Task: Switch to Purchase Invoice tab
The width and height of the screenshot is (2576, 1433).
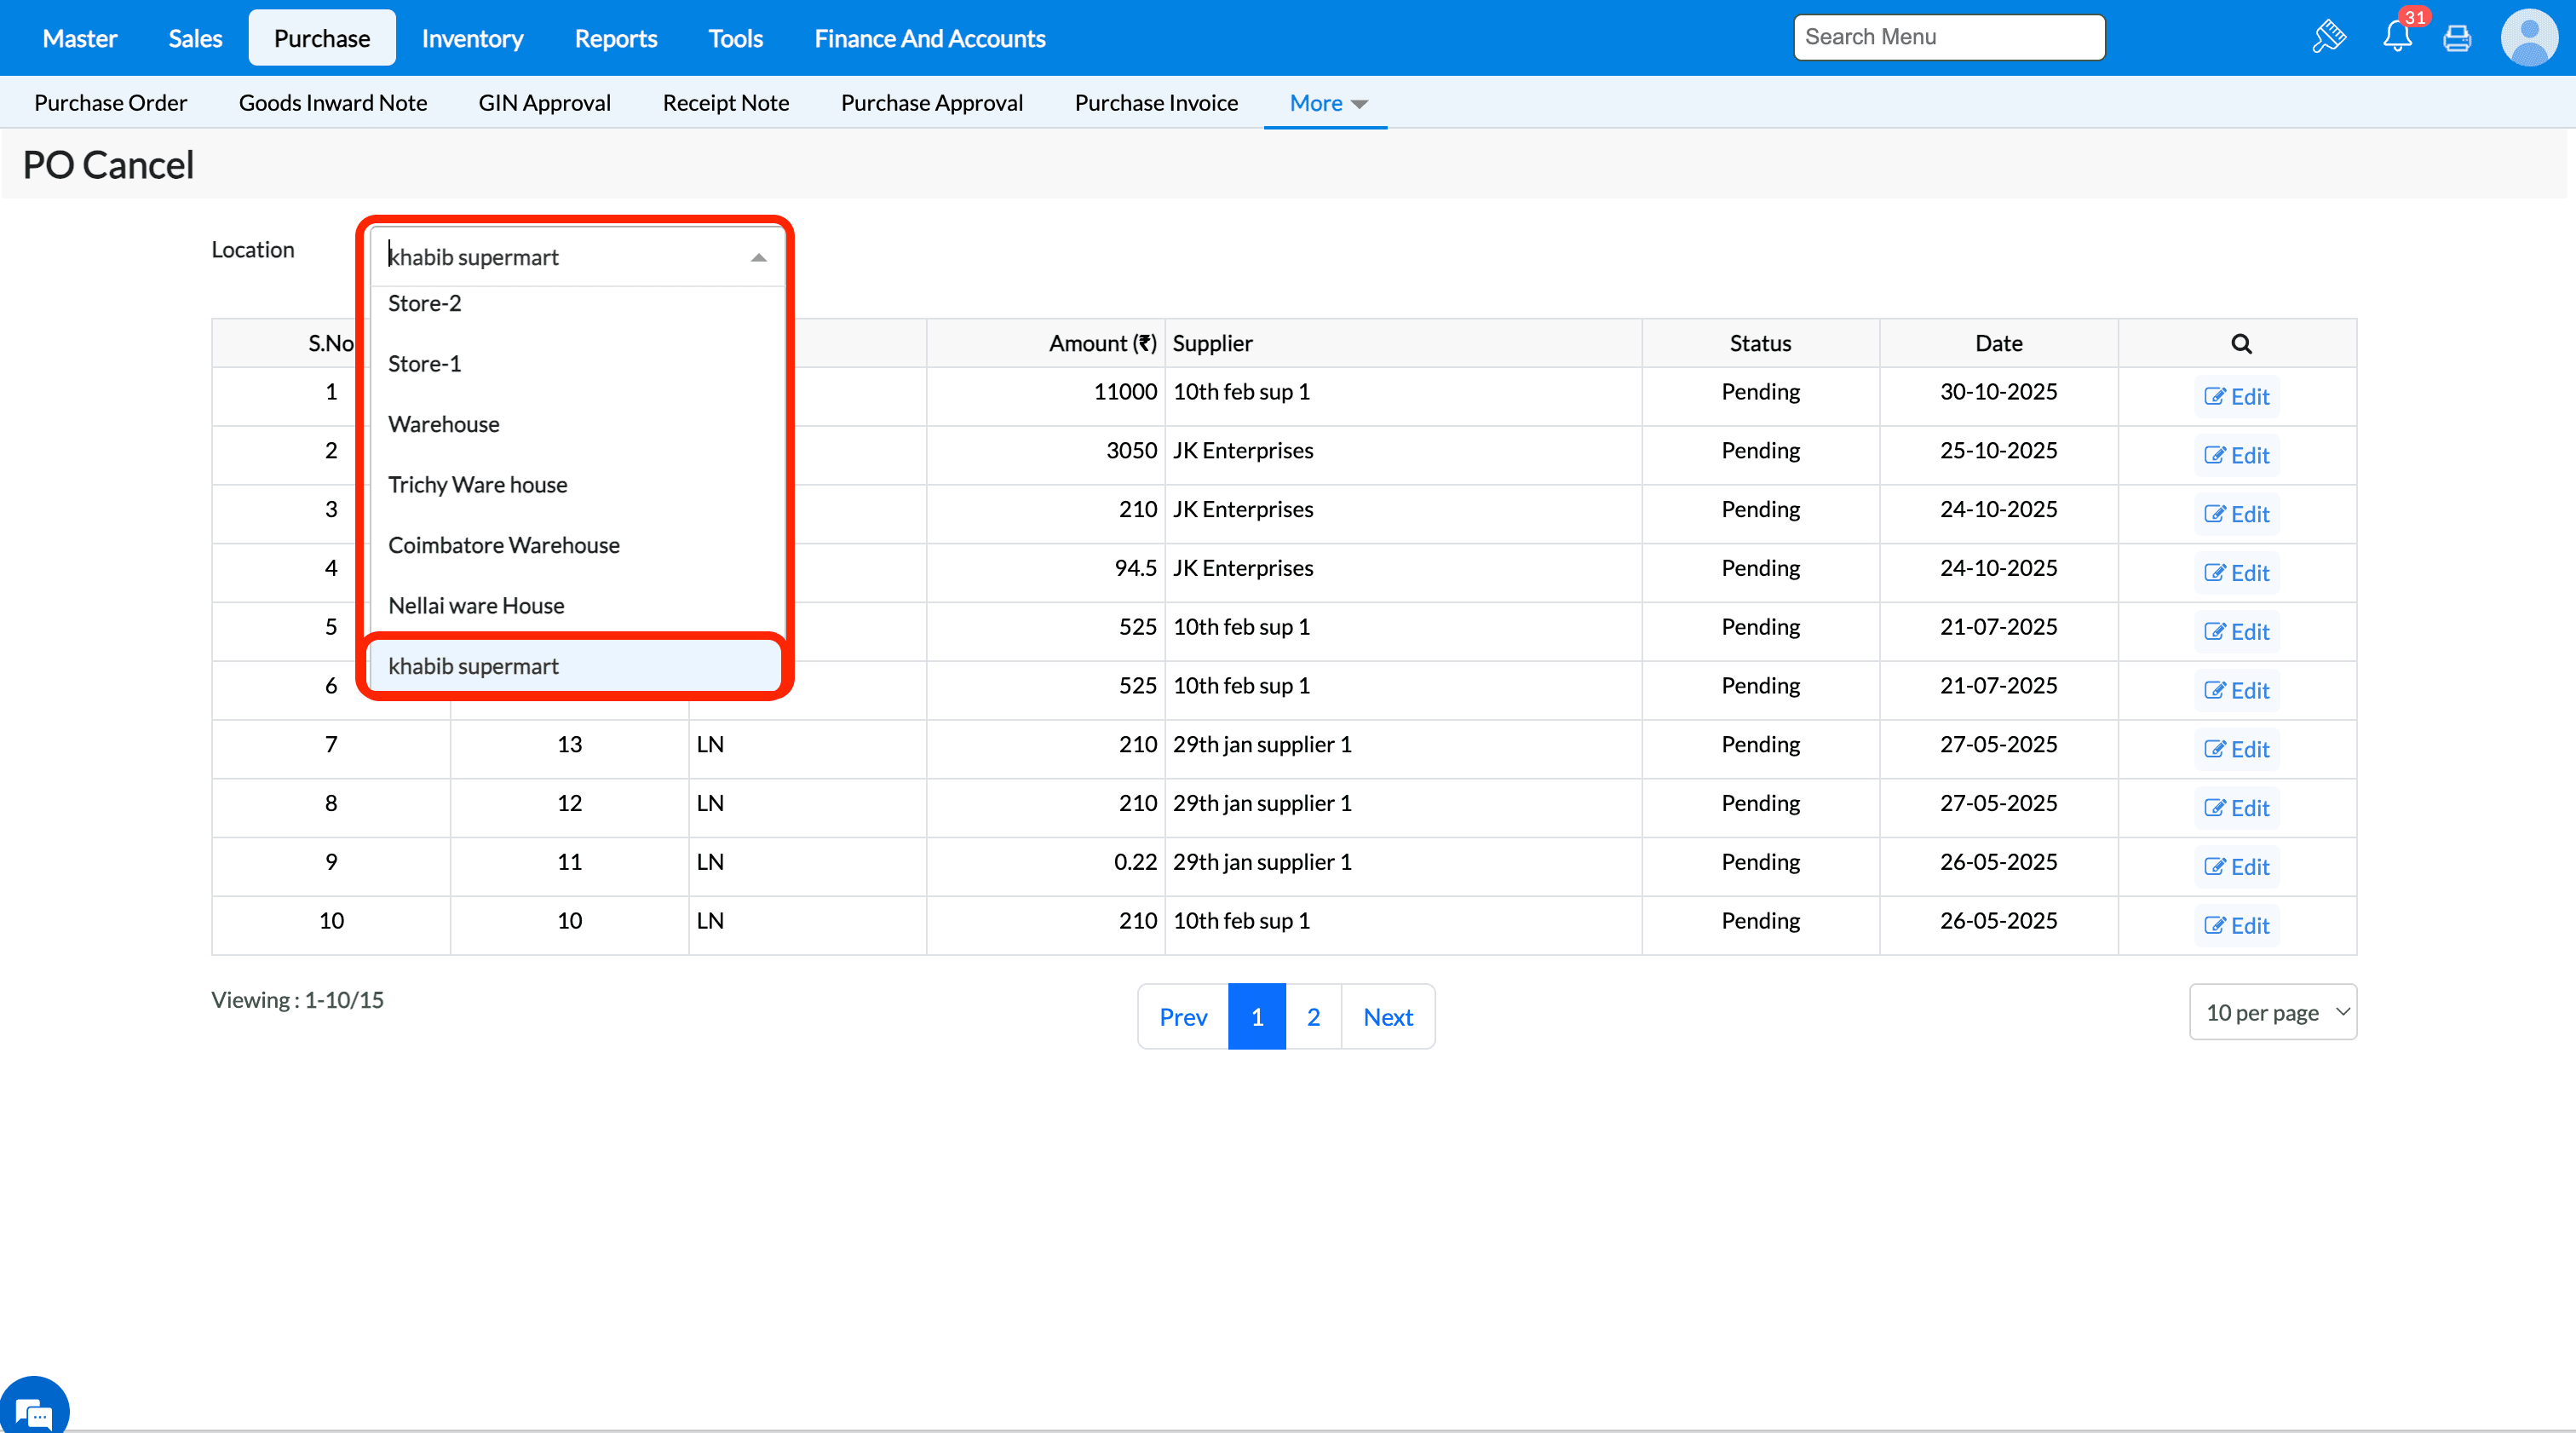Action: coord(1156,103)
